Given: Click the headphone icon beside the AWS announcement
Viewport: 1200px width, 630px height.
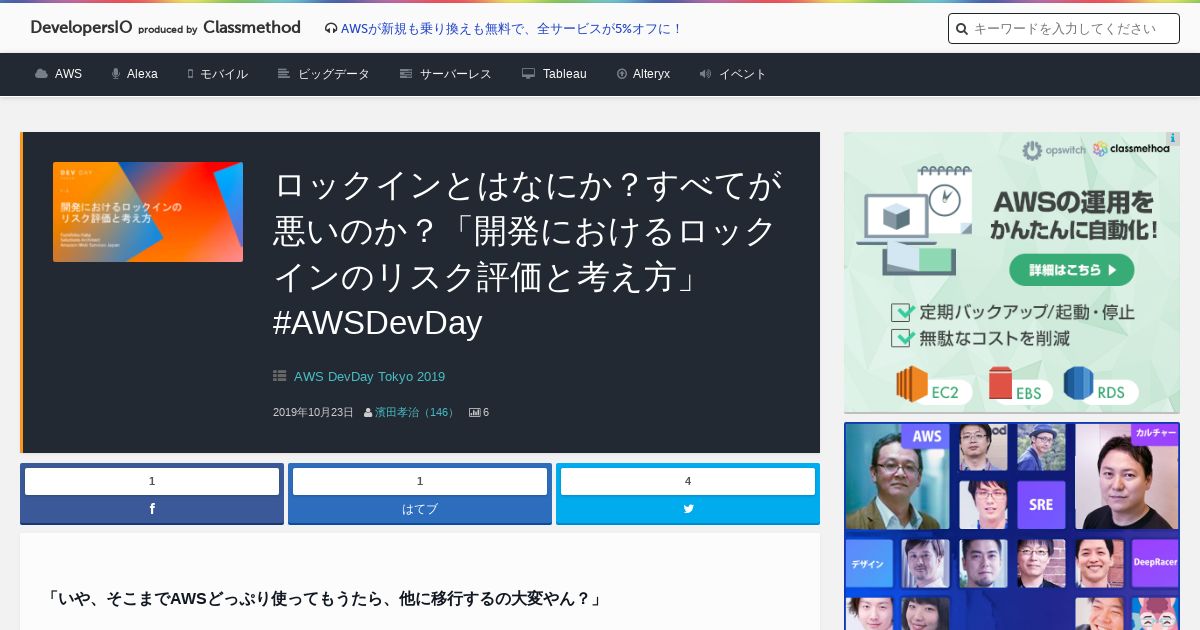Looking at the screenshot, I should [x=331, y=29].
